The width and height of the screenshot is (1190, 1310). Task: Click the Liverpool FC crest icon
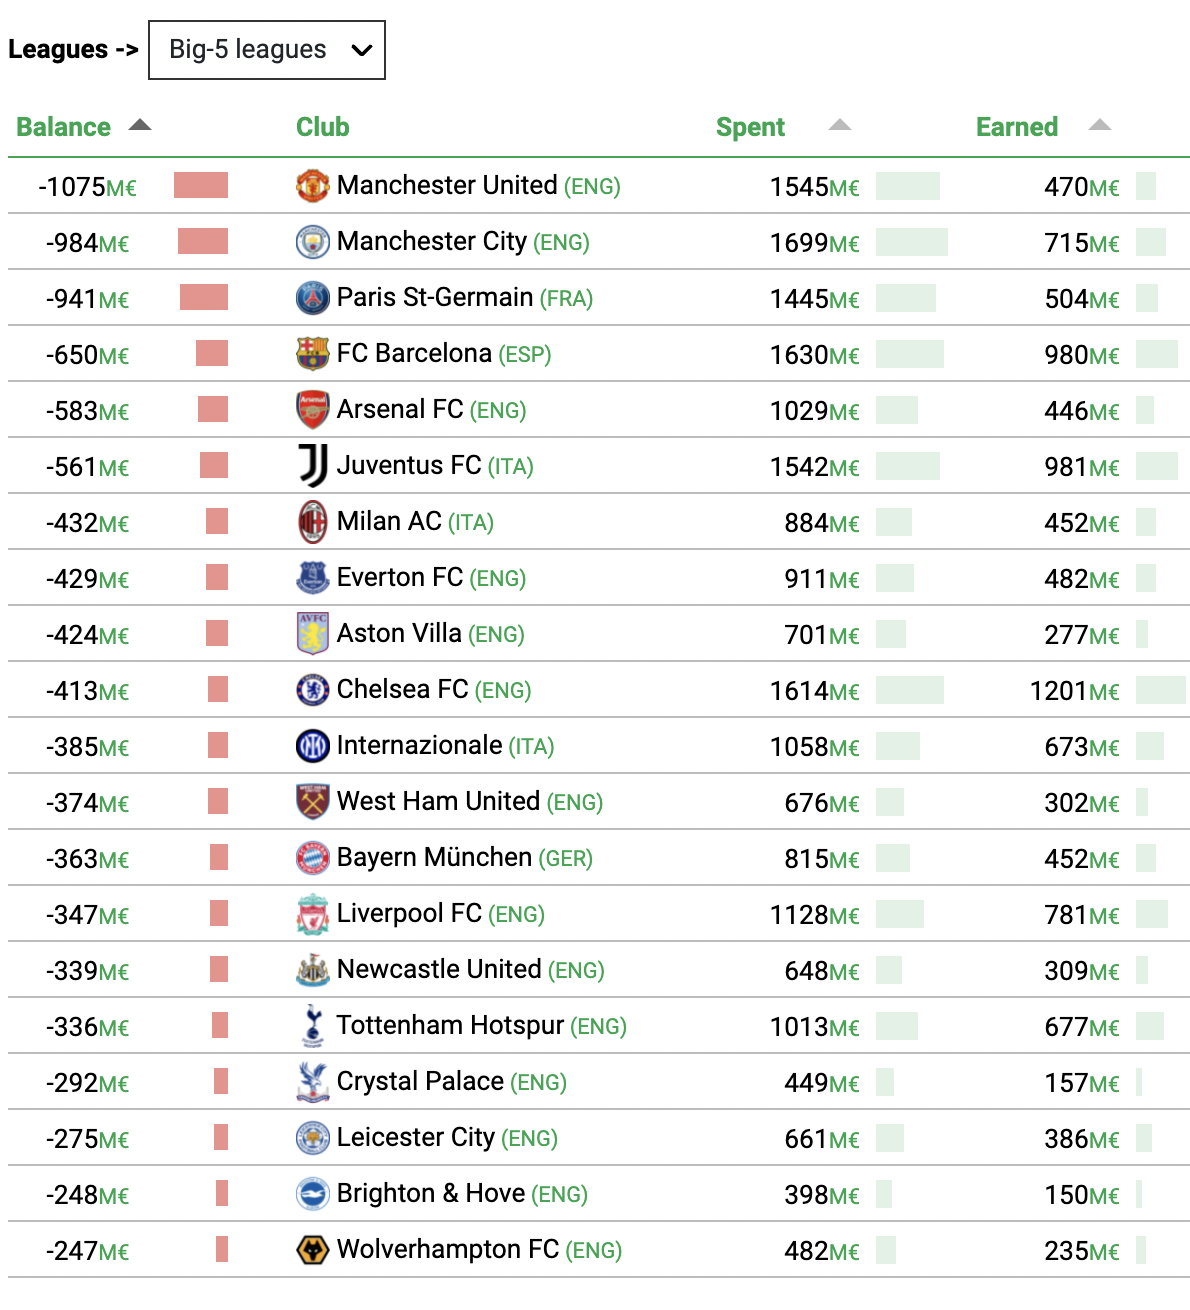[x=313, y=914]
